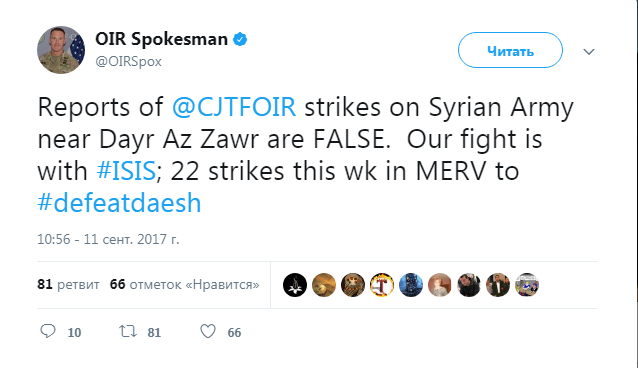Like the tweet with heart icon
The width and height of the screenshot is (638, 368).
(208, 331)
